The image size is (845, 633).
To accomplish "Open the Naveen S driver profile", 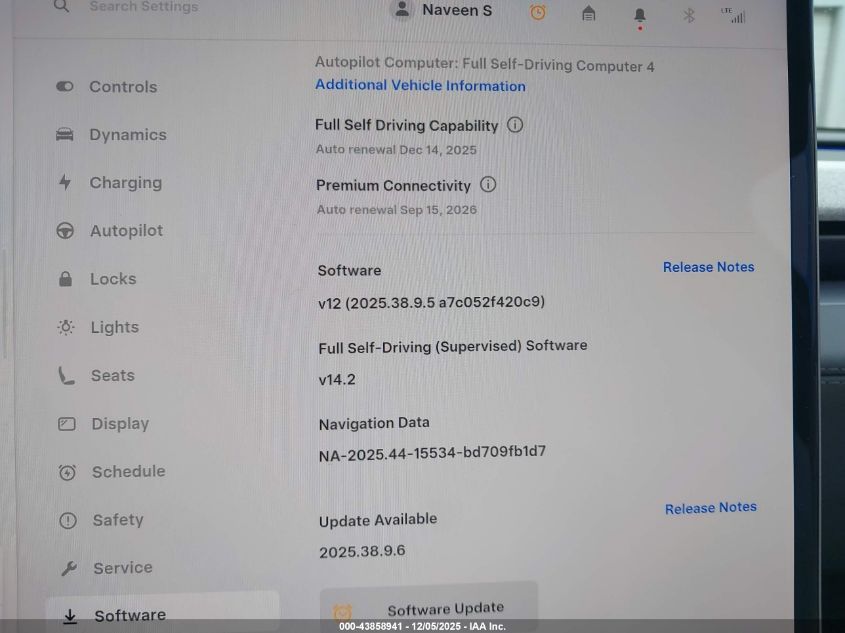I will click(444, 10).
